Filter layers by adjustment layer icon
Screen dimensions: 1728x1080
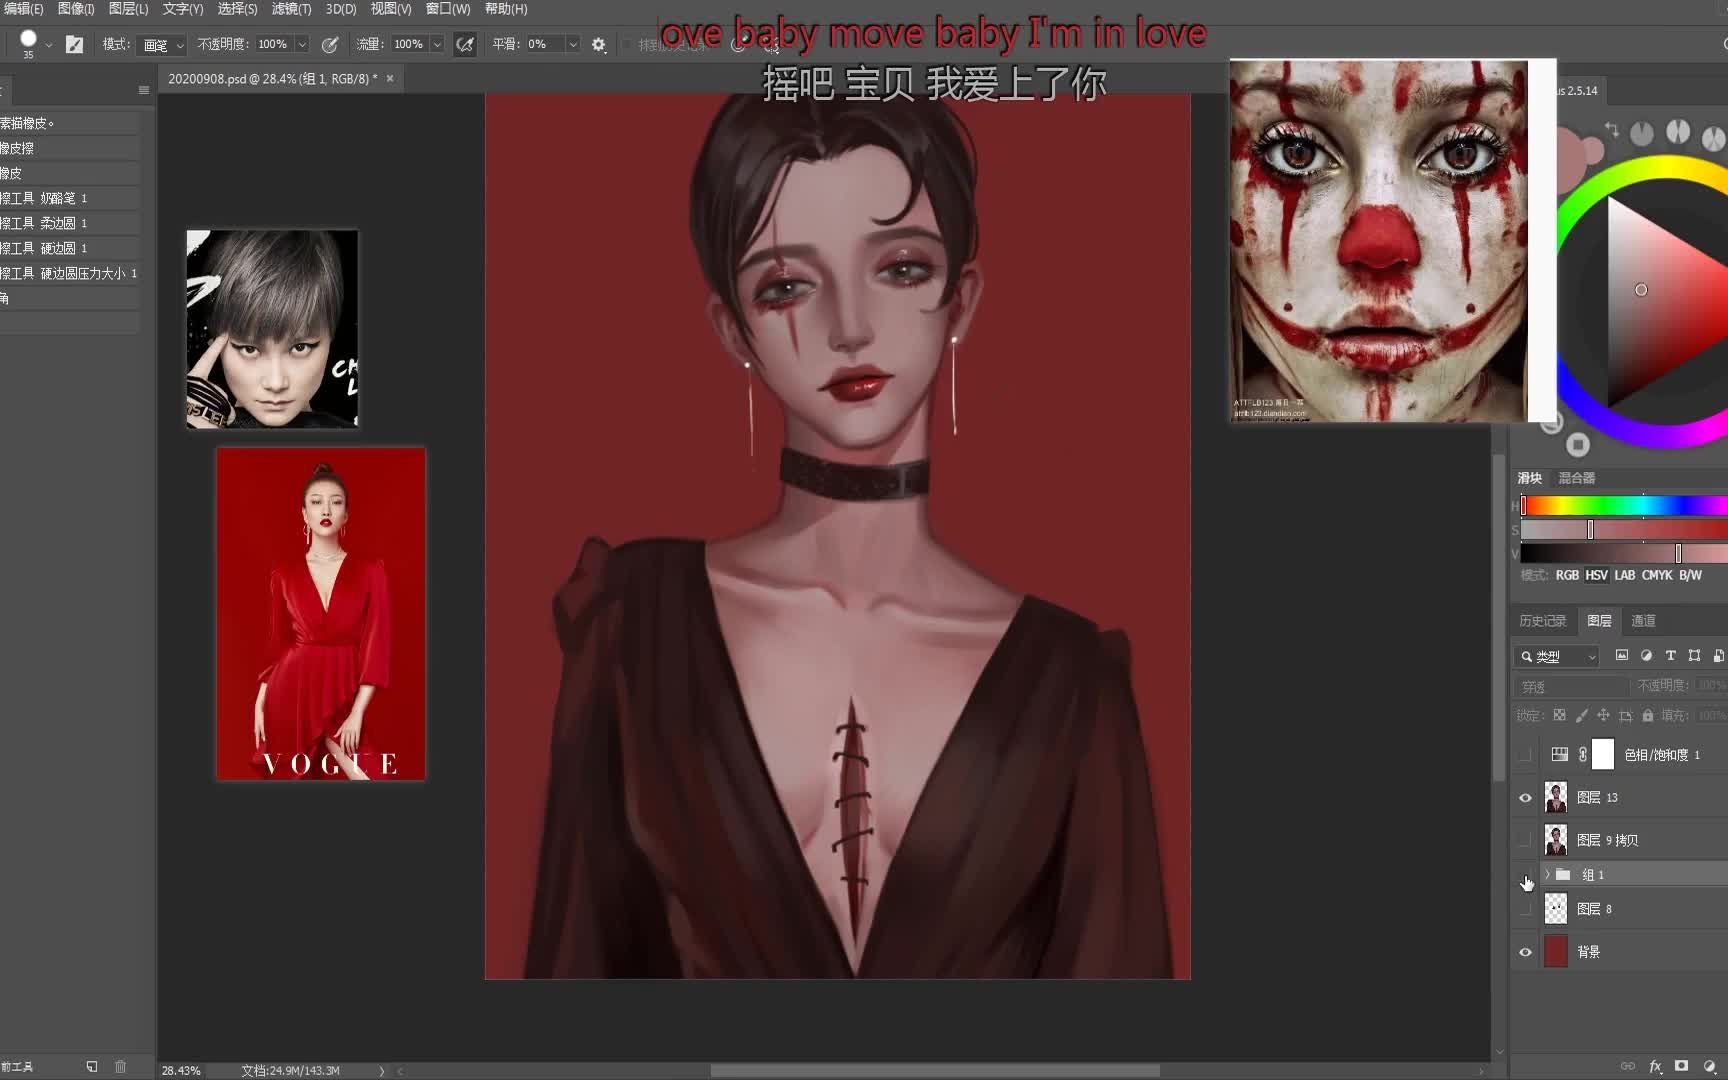1646,656
